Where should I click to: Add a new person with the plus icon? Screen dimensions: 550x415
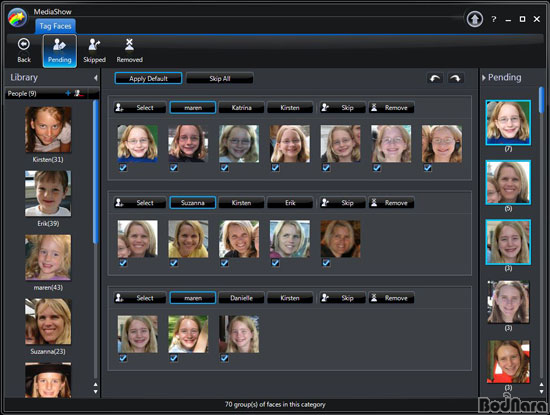point(68,93)
